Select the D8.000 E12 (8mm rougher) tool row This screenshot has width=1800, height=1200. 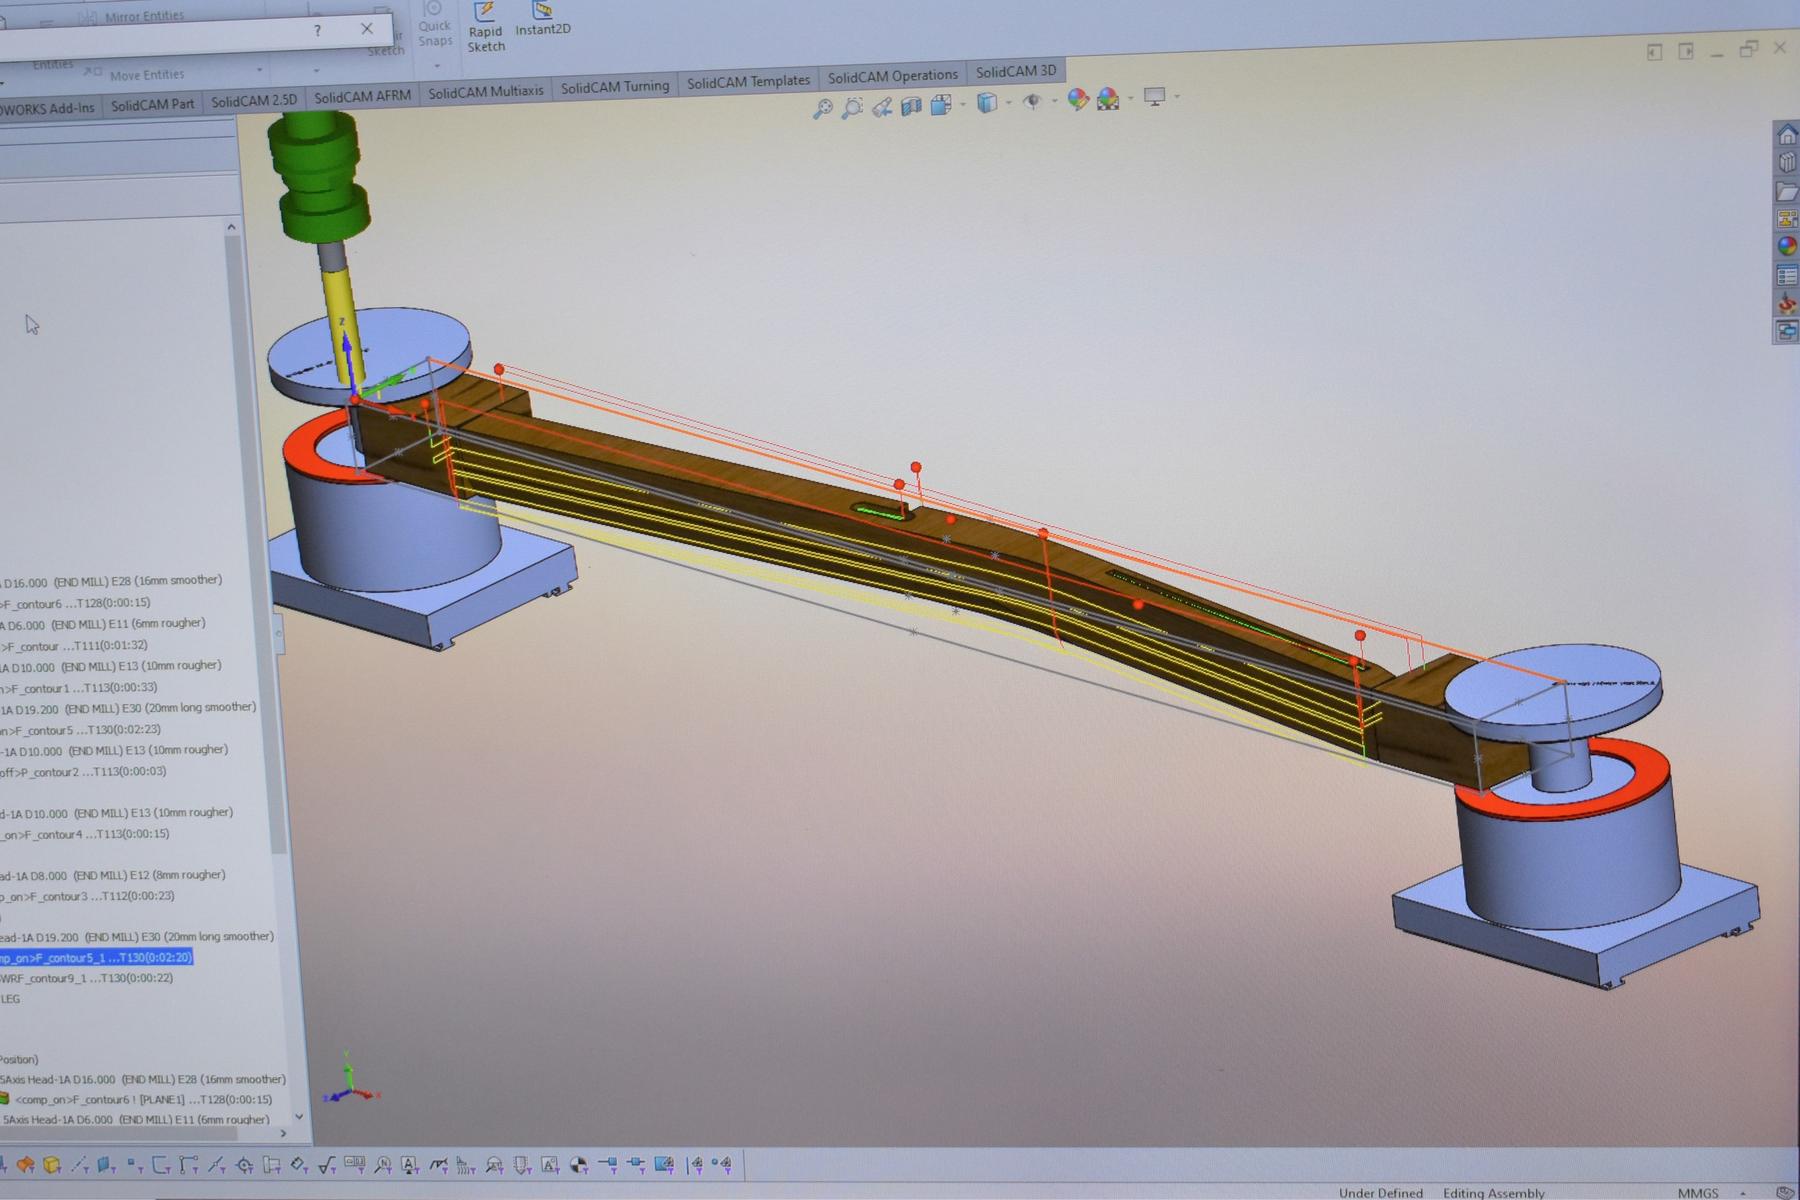pos(113,875)
